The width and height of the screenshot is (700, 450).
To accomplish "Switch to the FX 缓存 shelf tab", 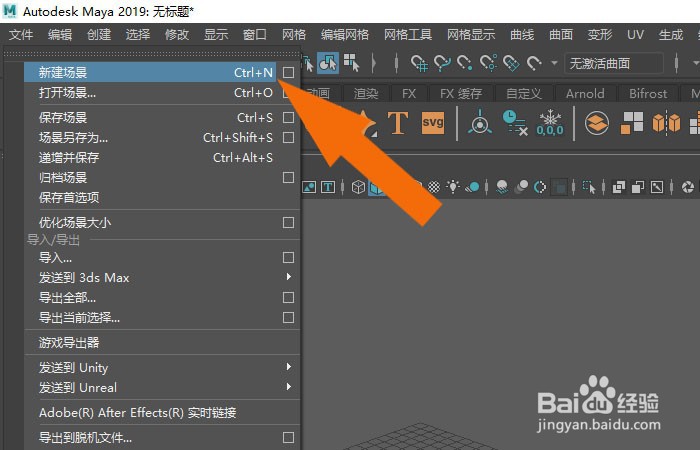I will (461, 94).
